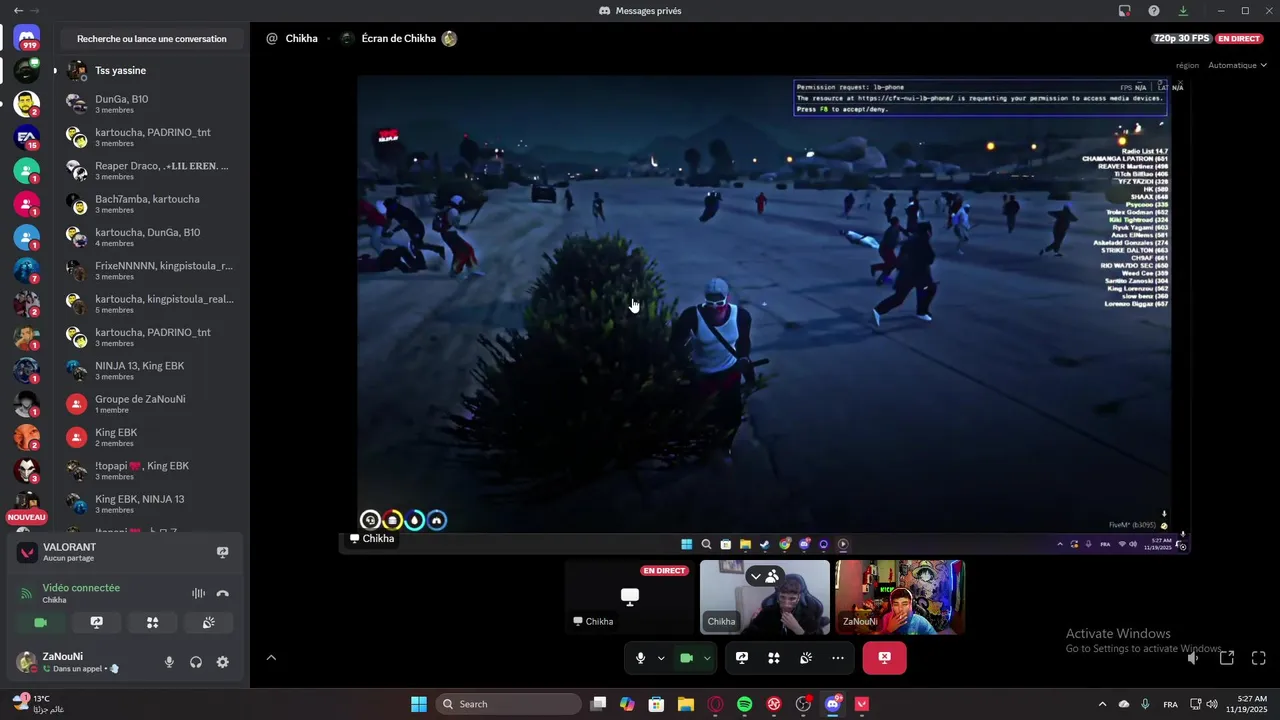
Task: Switch FRA keyboard language
Action: point(1170,704)
